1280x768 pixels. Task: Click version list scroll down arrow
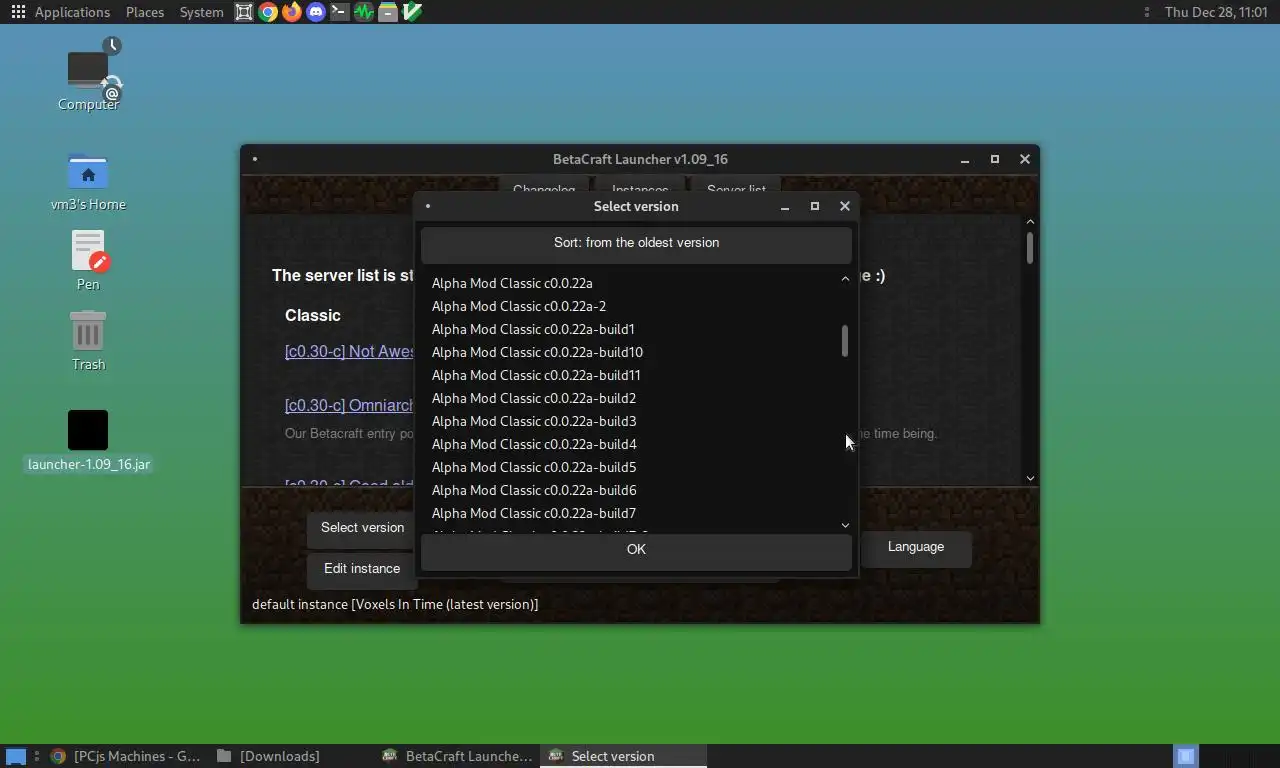point(845,525)
